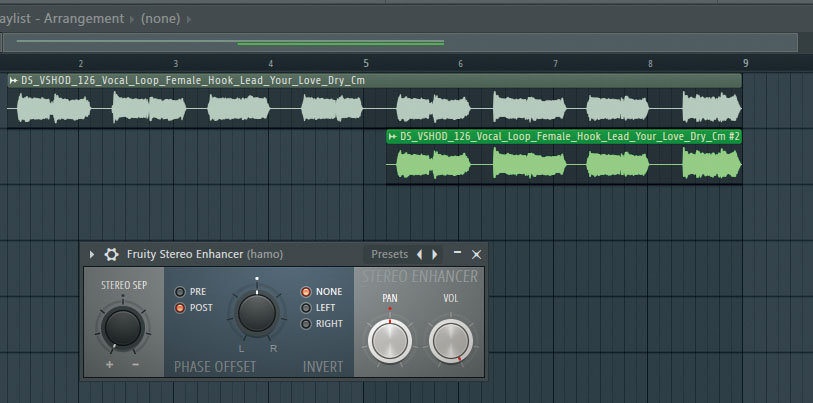Click the Vol knob
This screenshot has height=403, width=813.
pos(451,341)
